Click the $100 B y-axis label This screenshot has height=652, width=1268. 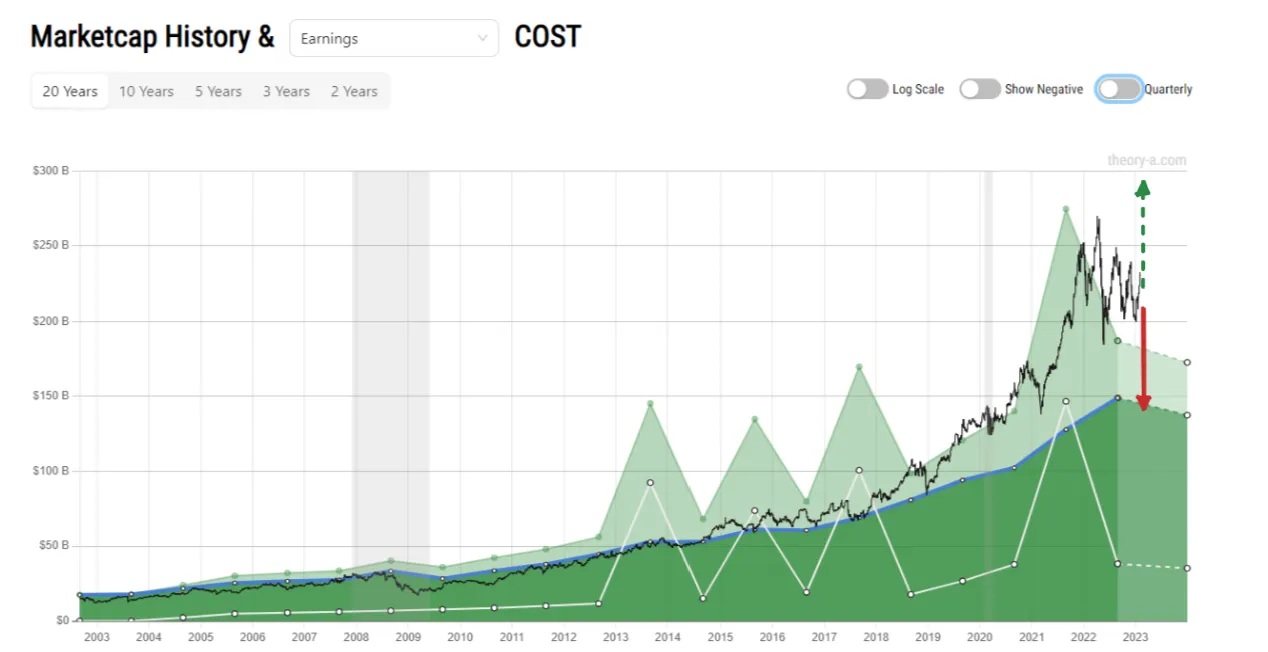click(x=52, y=471)
